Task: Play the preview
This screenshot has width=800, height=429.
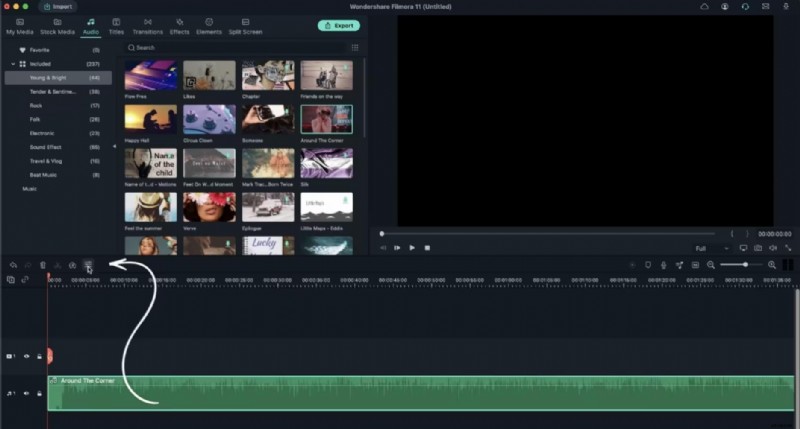Action: pyautogui.click(x=412, y=248)
